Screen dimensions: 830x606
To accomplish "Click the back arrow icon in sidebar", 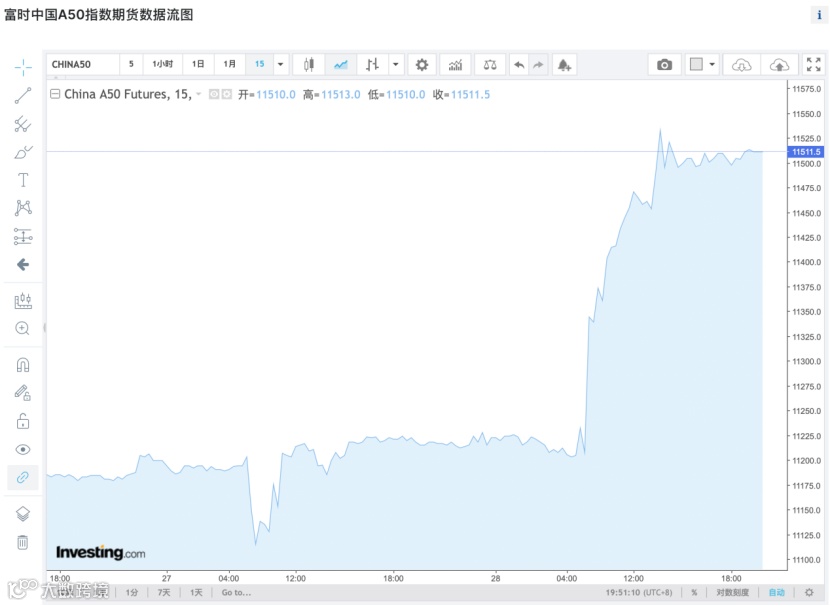I will pyautogui.click(x=23, y=265).
